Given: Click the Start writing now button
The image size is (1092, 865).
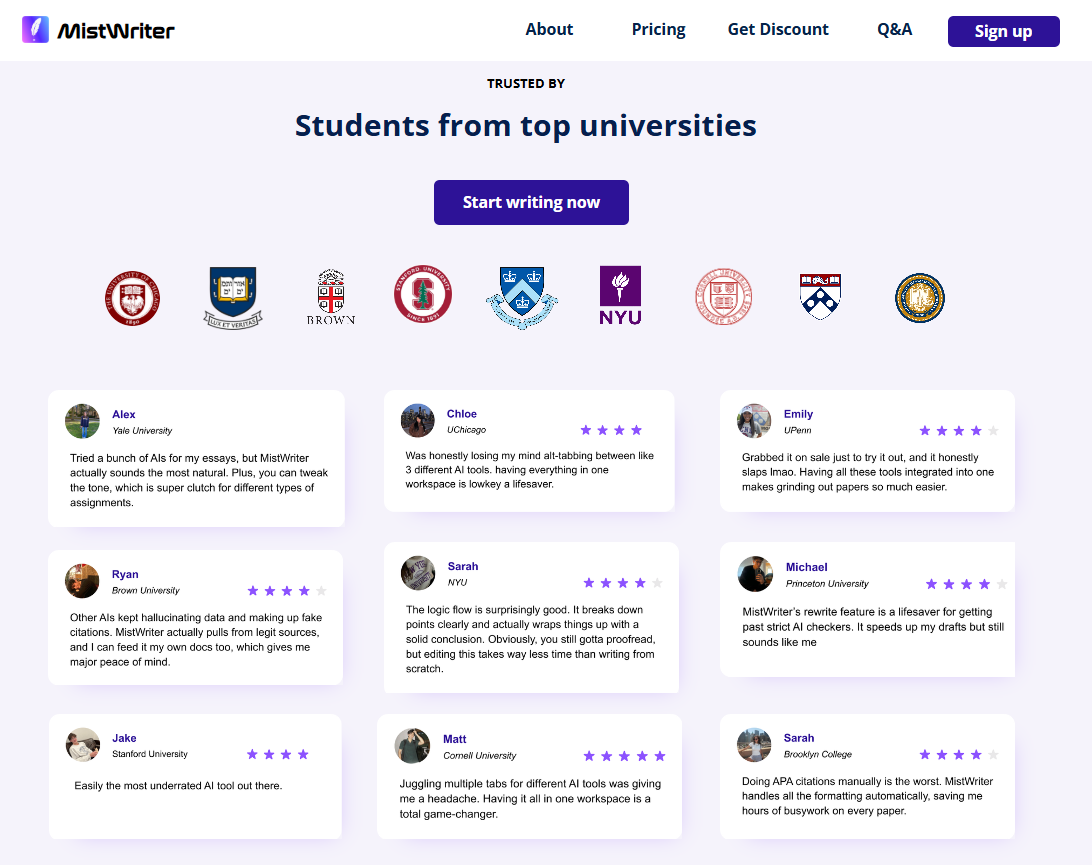Looking at the screenshot, I should (531, 202).
